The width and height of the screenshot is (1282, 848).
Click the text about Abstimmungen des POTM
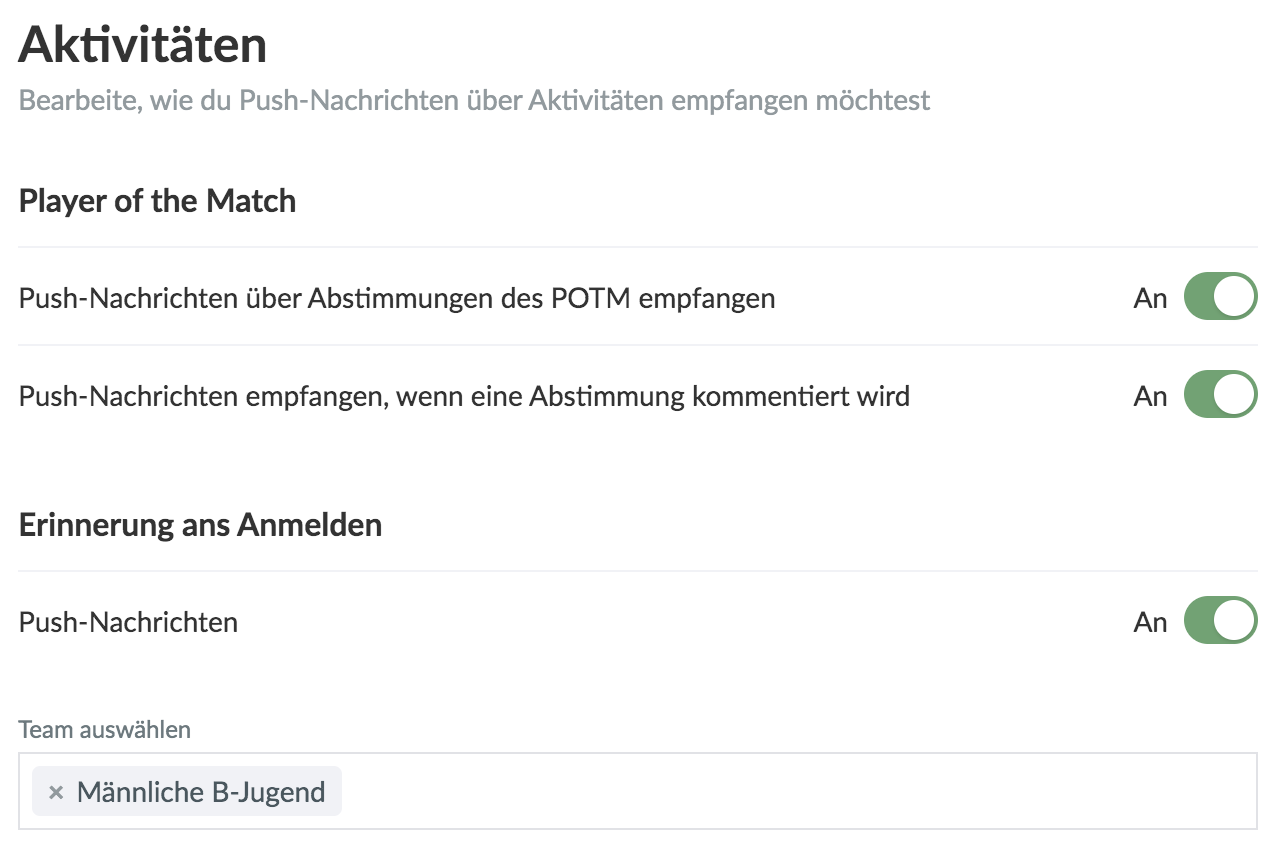pos(396,298)
